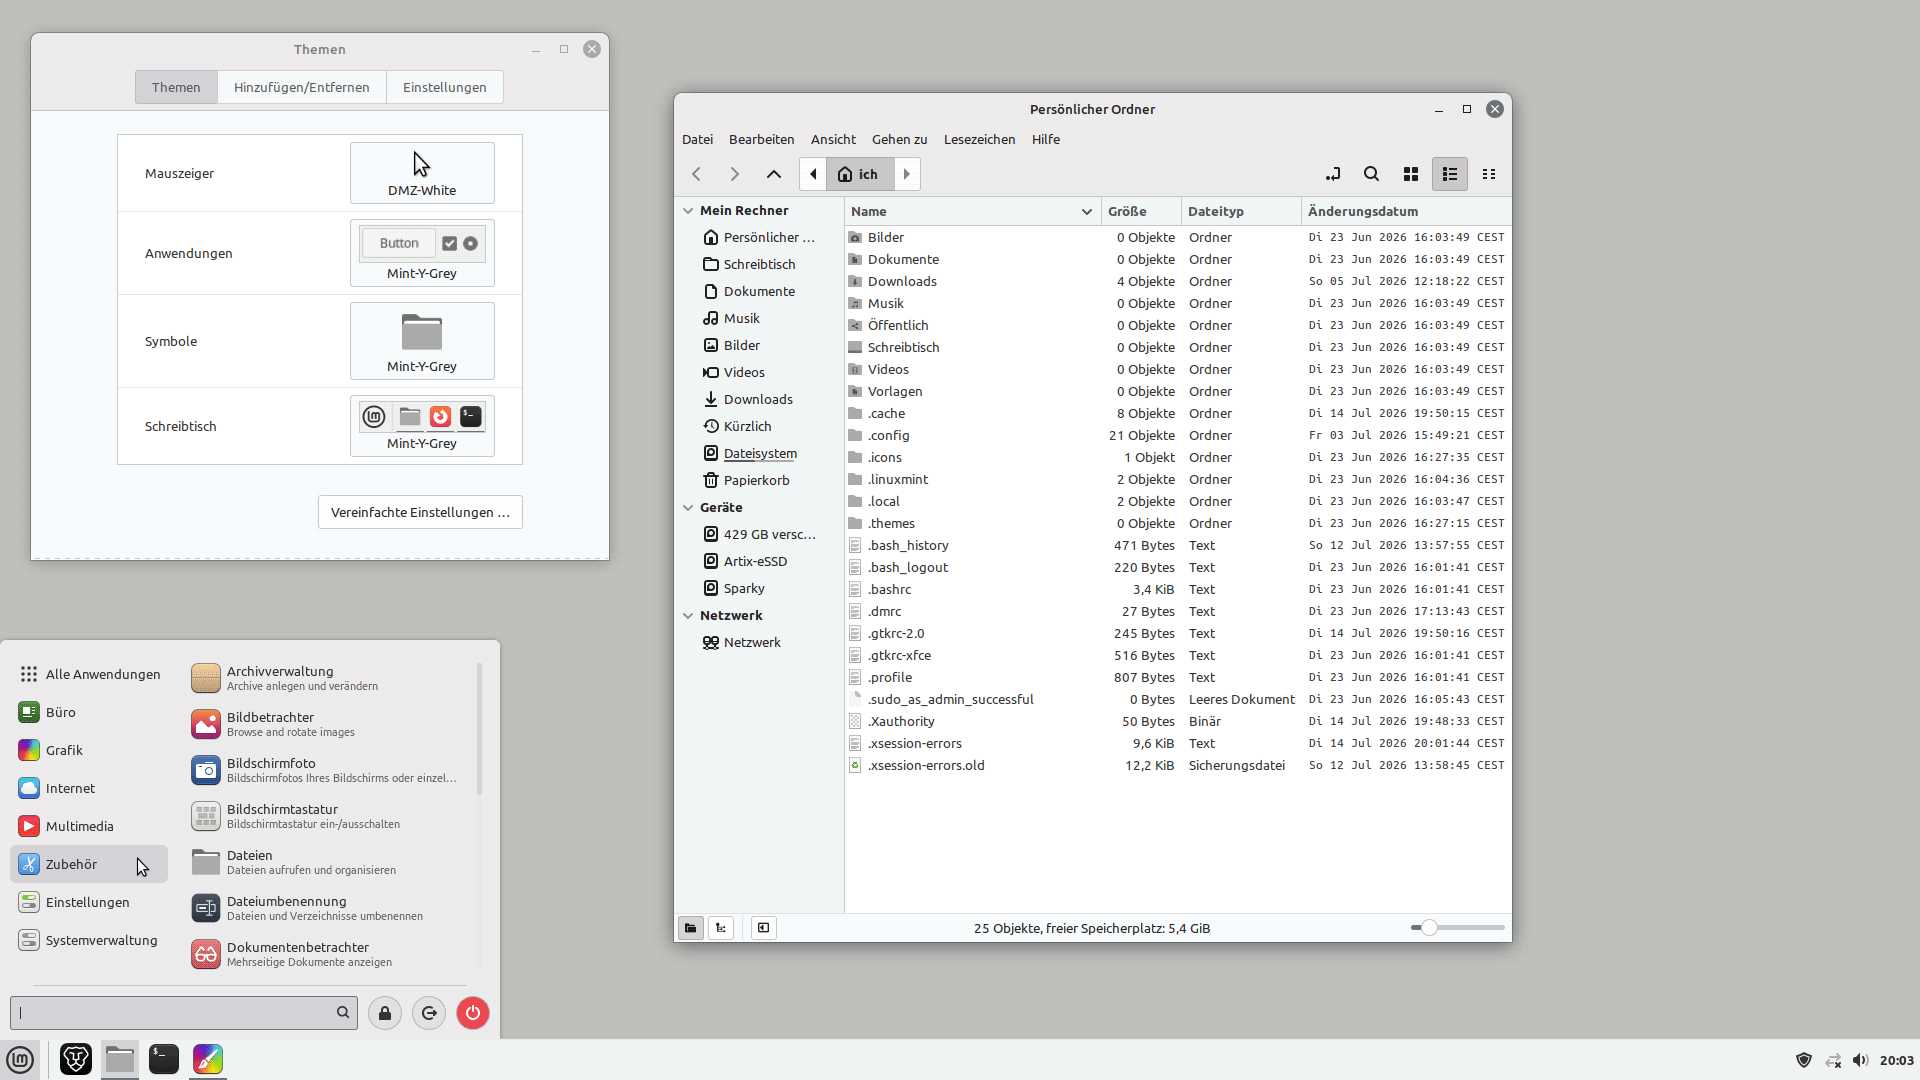The width and height of the screenshot is (1920, 1080).
Task: Launch the terminal from the panel
Action: 164,1060
